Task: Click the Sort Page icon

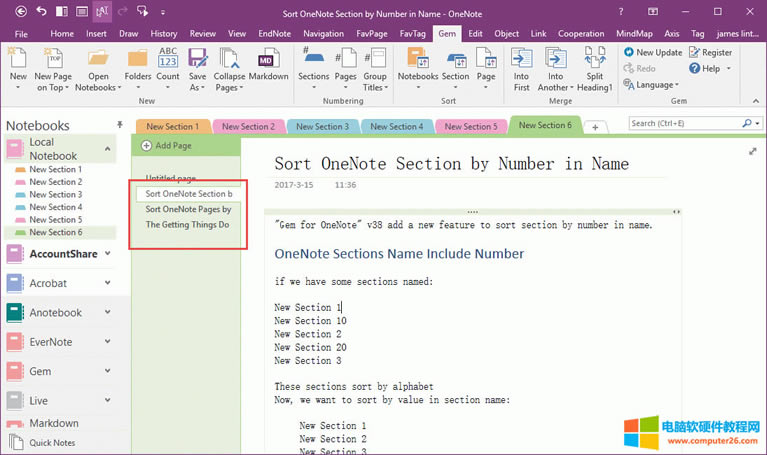Action: point(485,63)
